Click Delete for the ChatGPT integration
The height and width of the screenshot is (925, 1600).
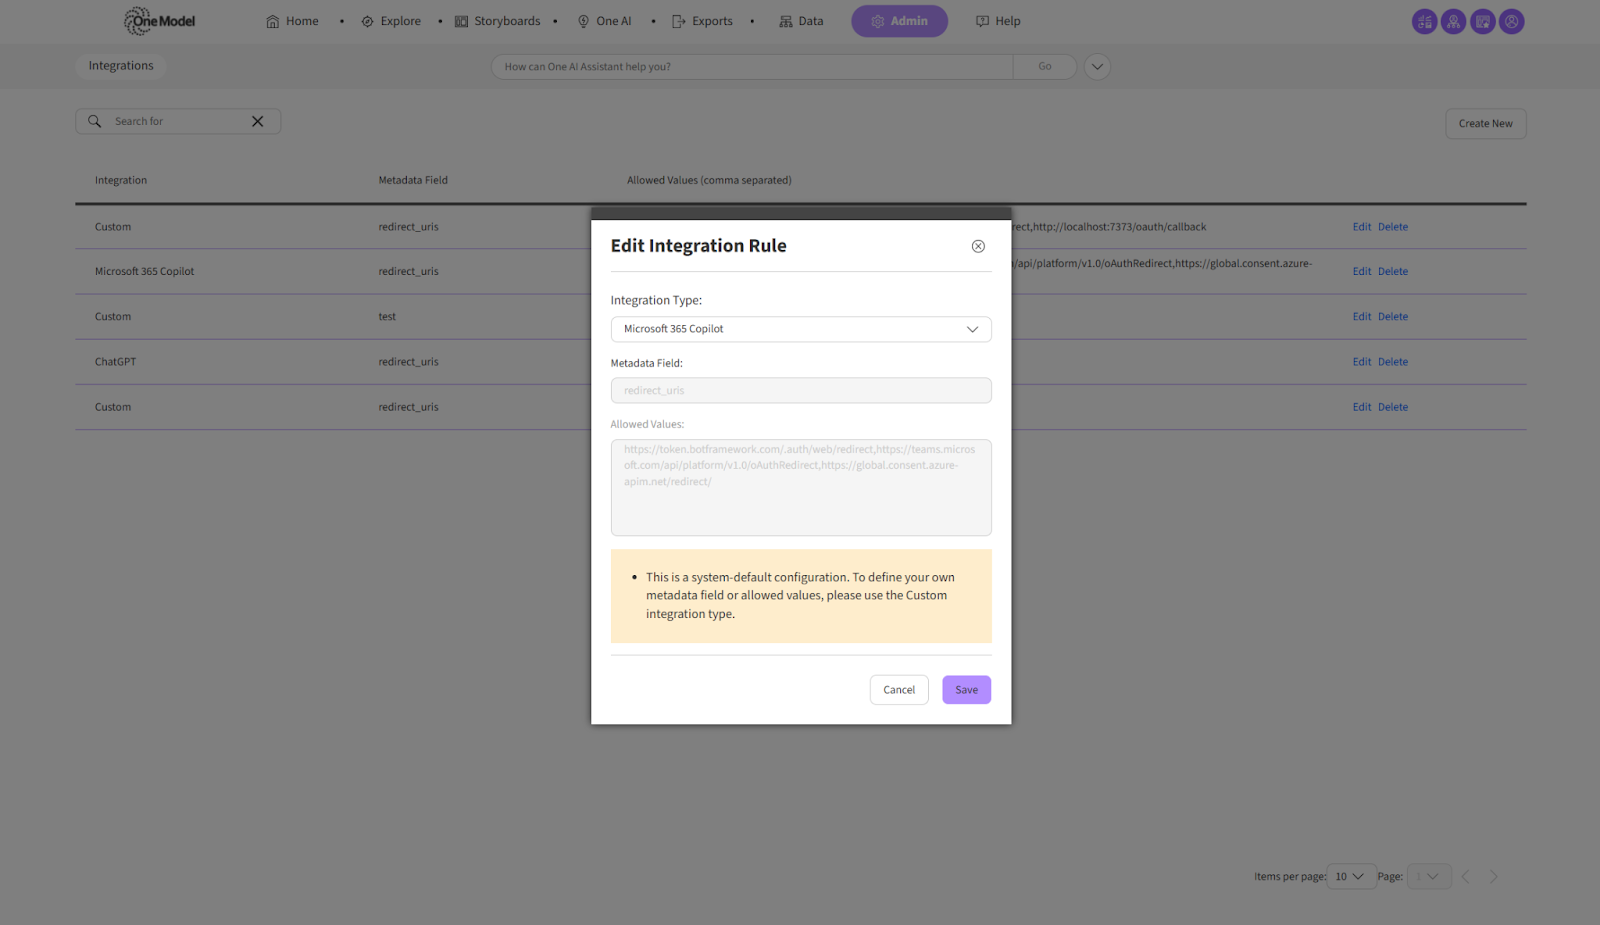[x=1392, y=362]
